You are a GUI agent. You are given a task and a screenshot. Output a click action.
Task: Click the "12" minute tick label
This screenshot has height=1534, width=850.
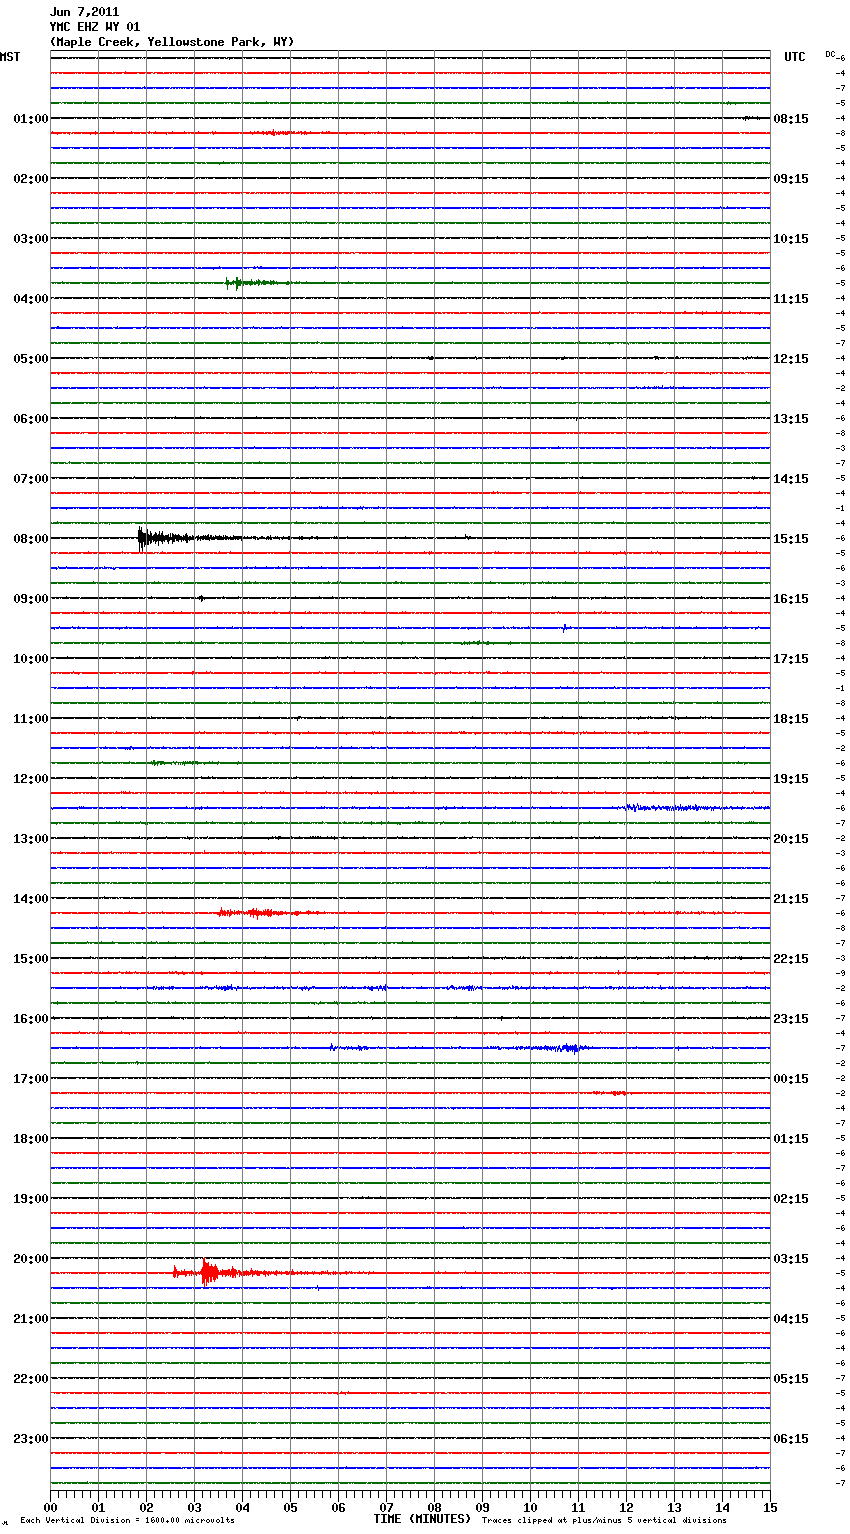click(x=626, y=1507)
